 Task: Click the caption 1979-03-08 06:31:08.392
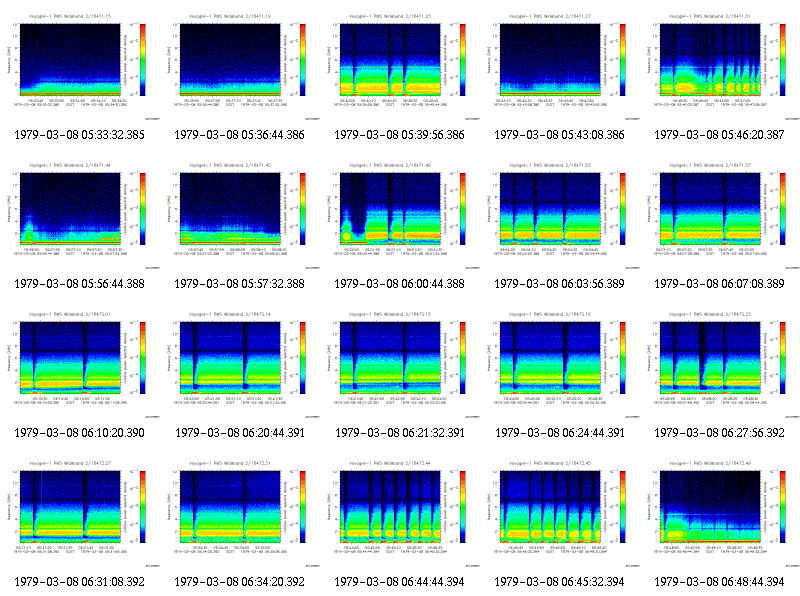[x=80, y=582]
